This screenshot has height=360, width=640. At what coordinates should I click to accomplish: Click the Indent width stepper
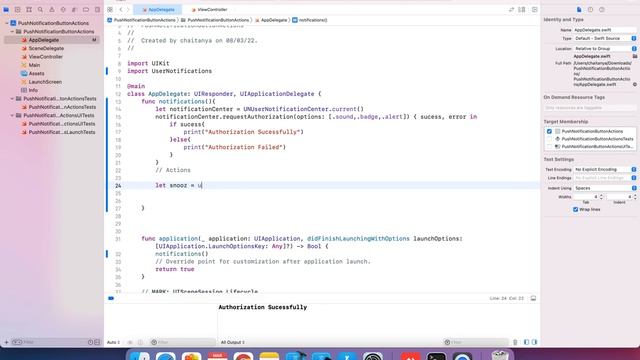(x=635, y=197)
